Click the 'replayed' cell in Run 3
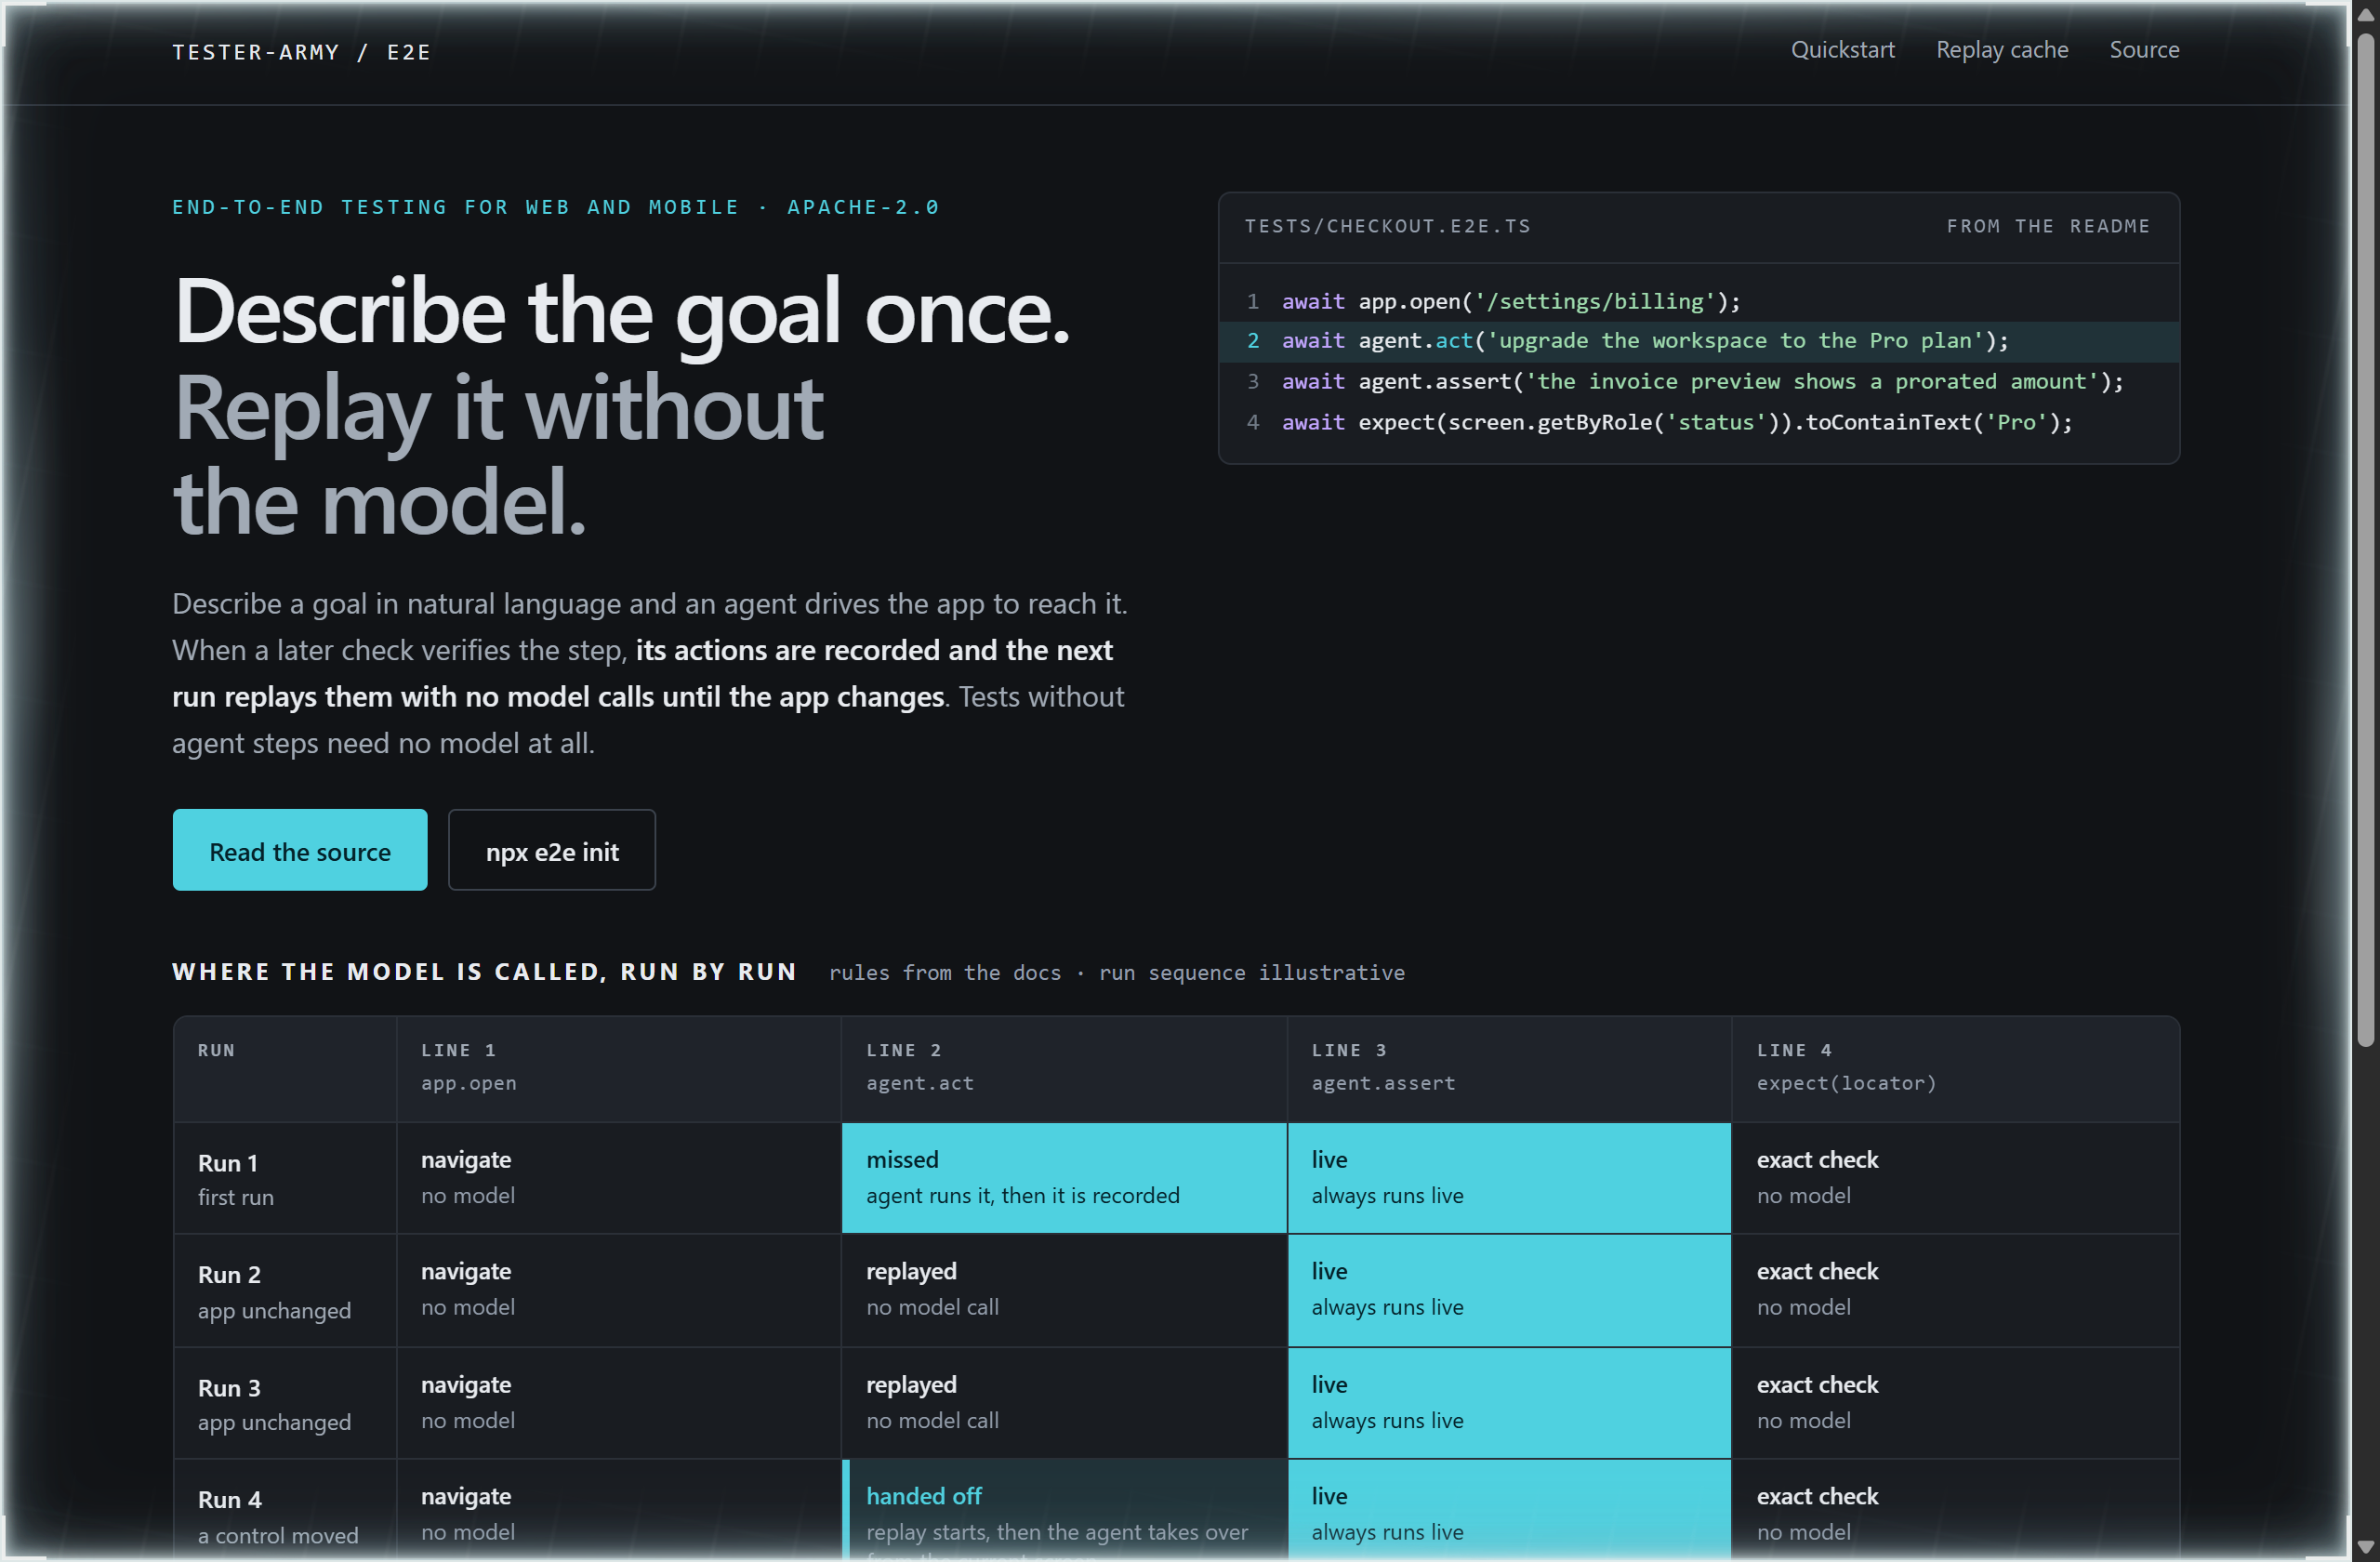Image resolution: width=2380 pixels, height=1562 pixels. pos(1063,1402)
